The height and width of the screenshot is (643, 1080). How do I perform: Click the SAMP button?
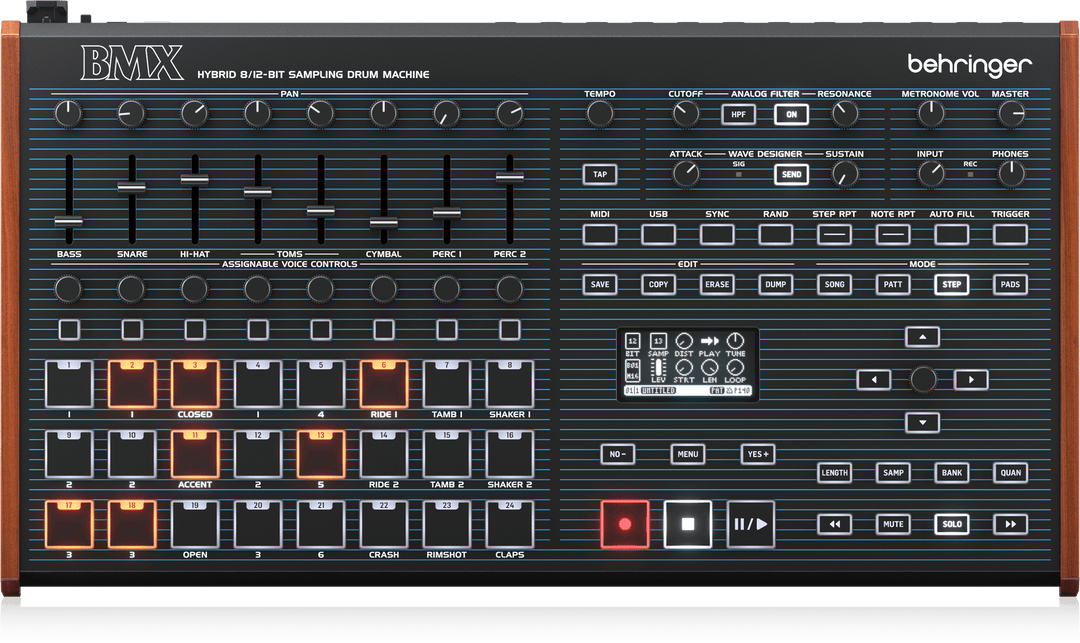coord(893,473)
